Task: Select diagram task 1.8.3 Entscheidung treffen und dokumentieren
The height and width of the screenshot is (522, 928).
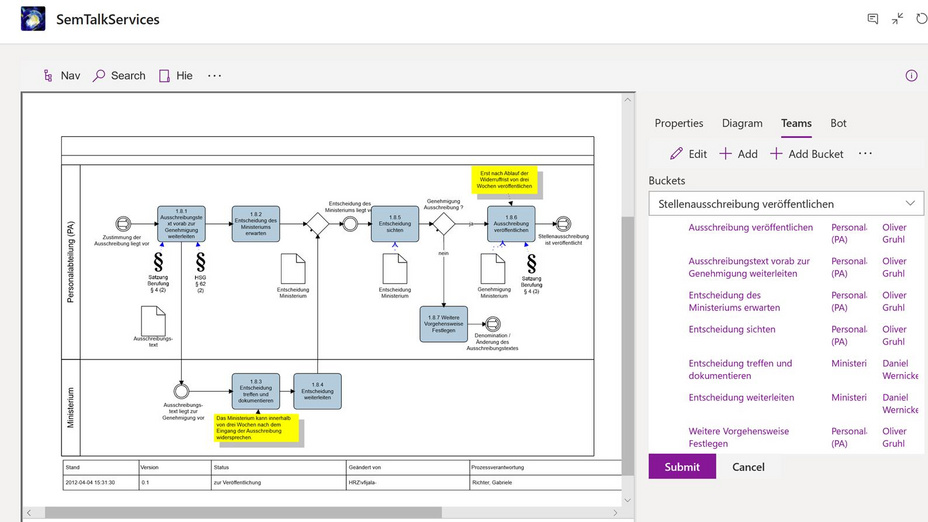Action: [256, 391]
